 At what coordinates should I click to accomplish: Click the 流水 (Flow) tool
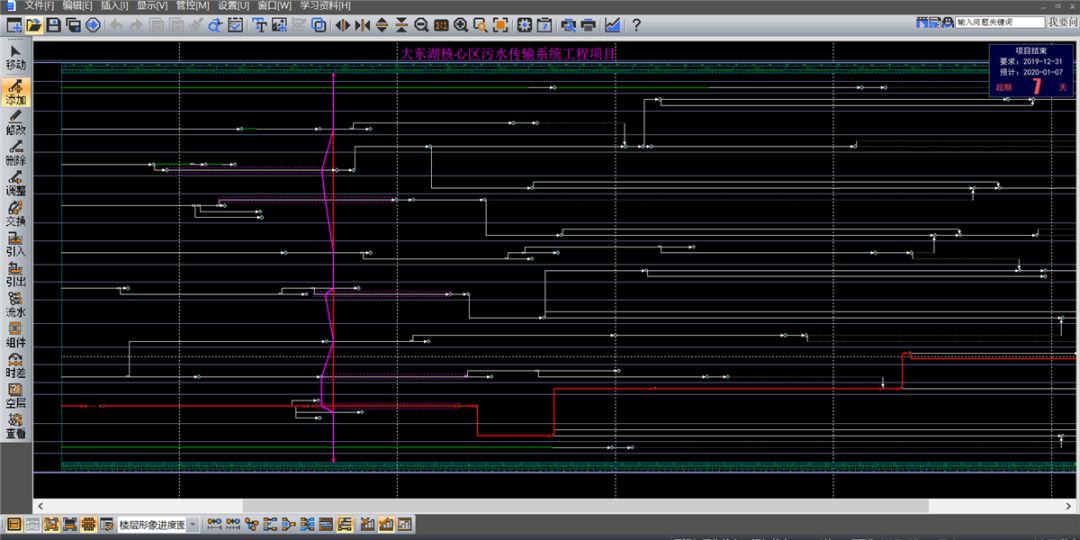(16, 305)
